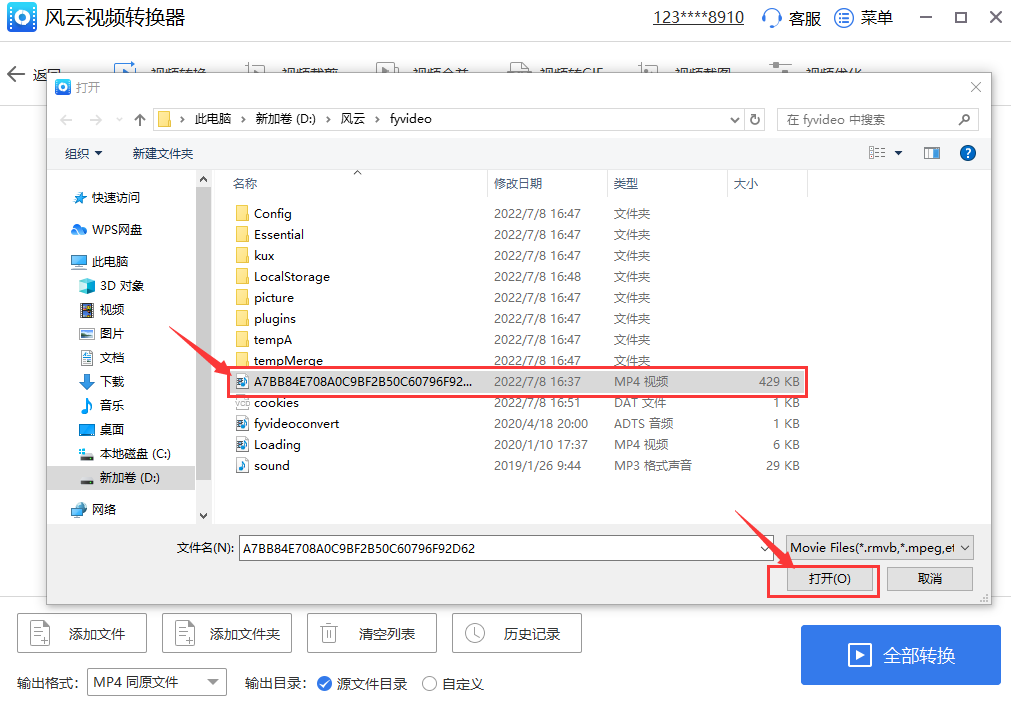The image size is (1011, 702).
Task: Click 新加卷 (D:) breadcrumb in address bar
Action: 285,119
